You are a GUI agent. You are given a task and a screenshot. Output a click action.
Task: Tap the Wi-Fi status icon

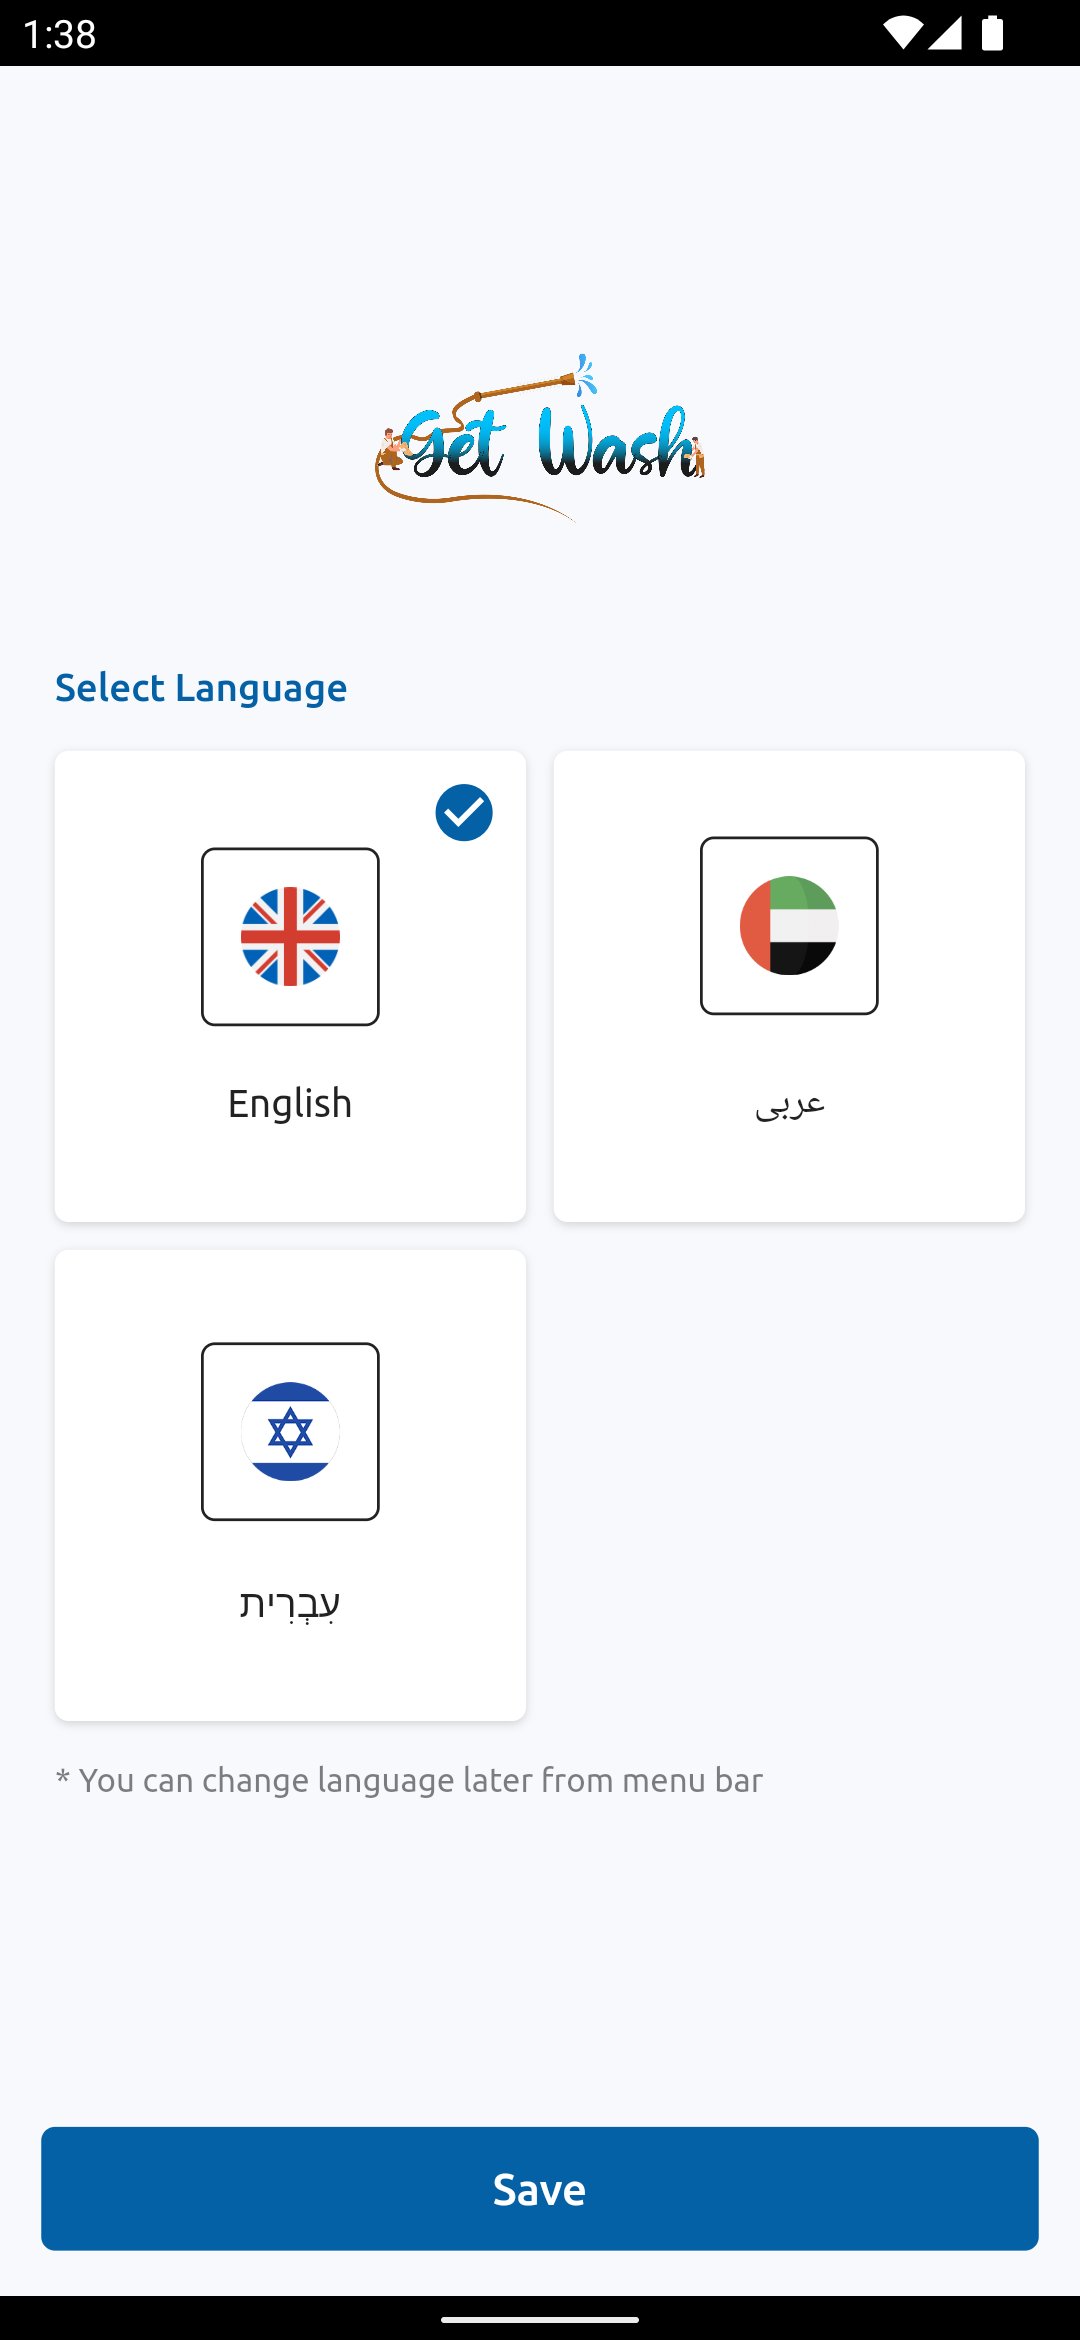(902, 33)
